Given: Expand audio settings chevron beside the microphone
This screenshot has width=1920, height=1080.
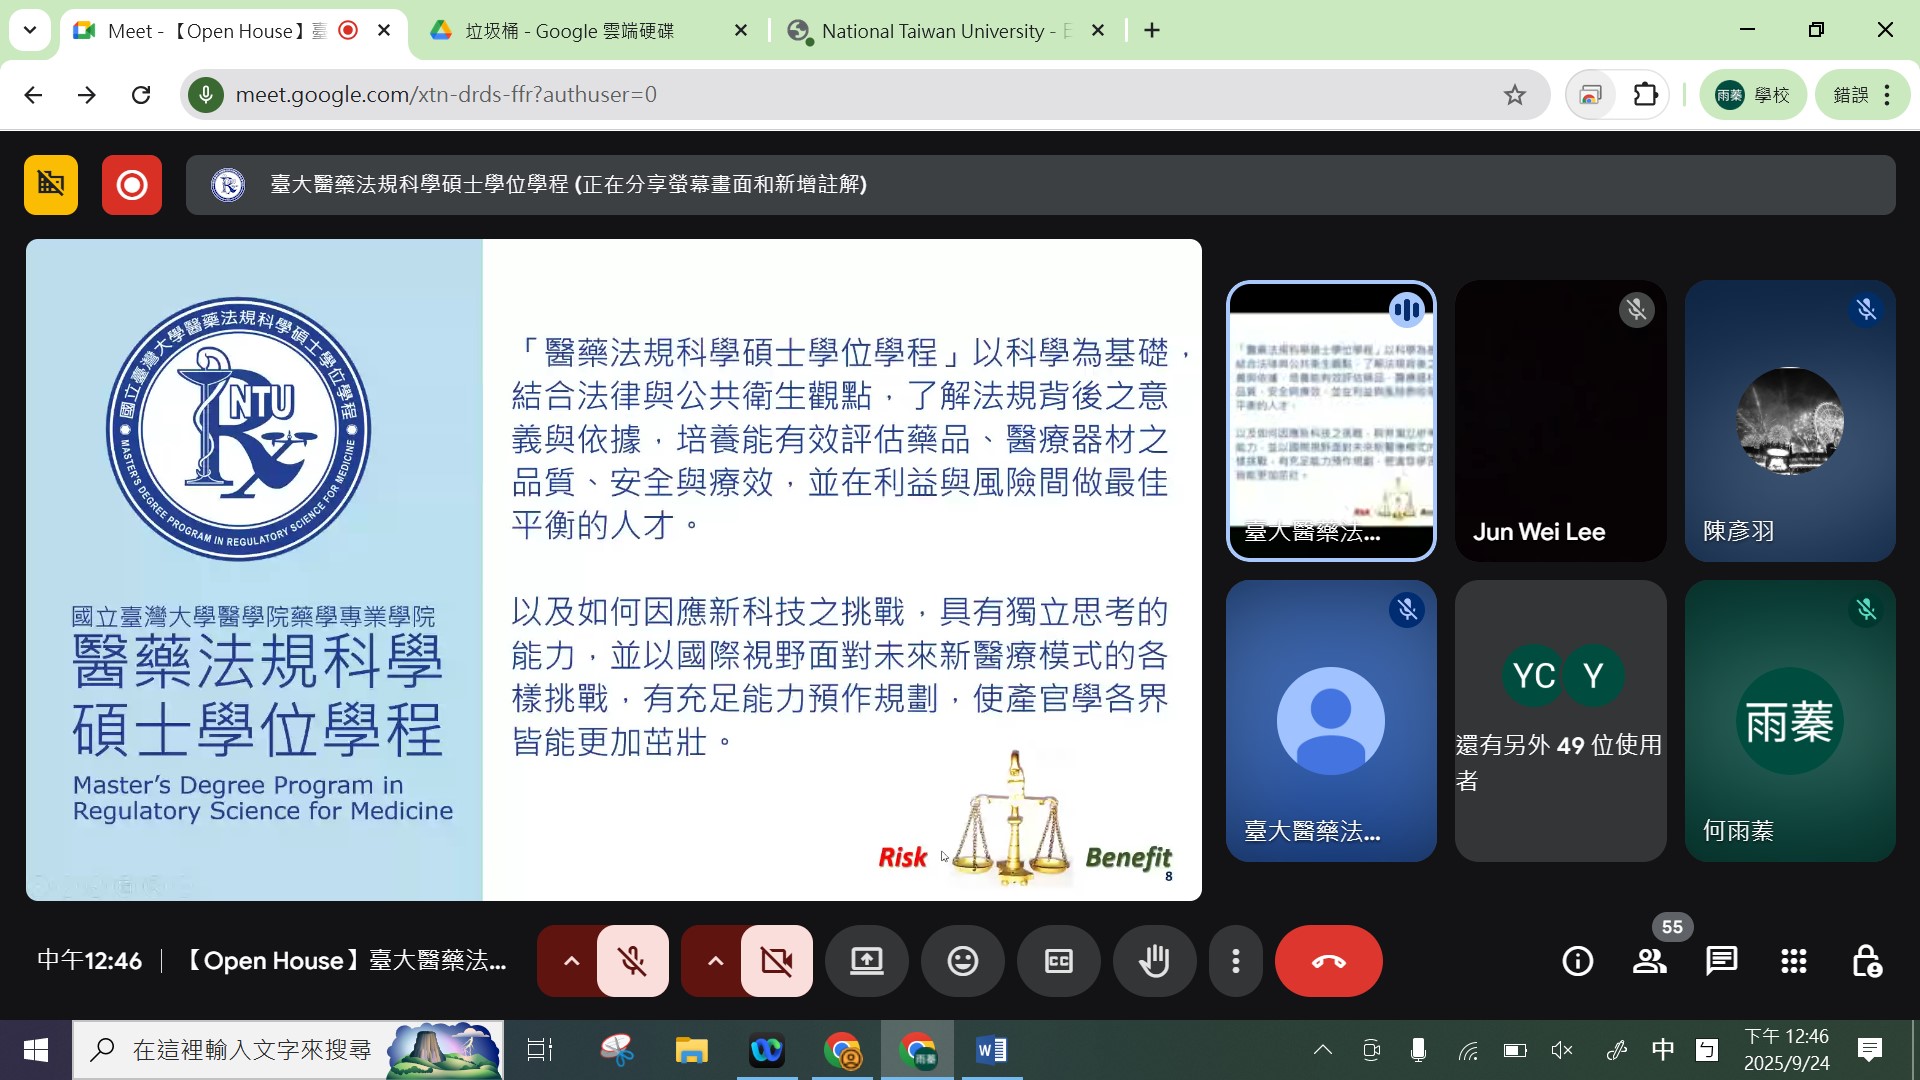Looking at the screenshot, I should pyautogui.click(x=571, y=961).
